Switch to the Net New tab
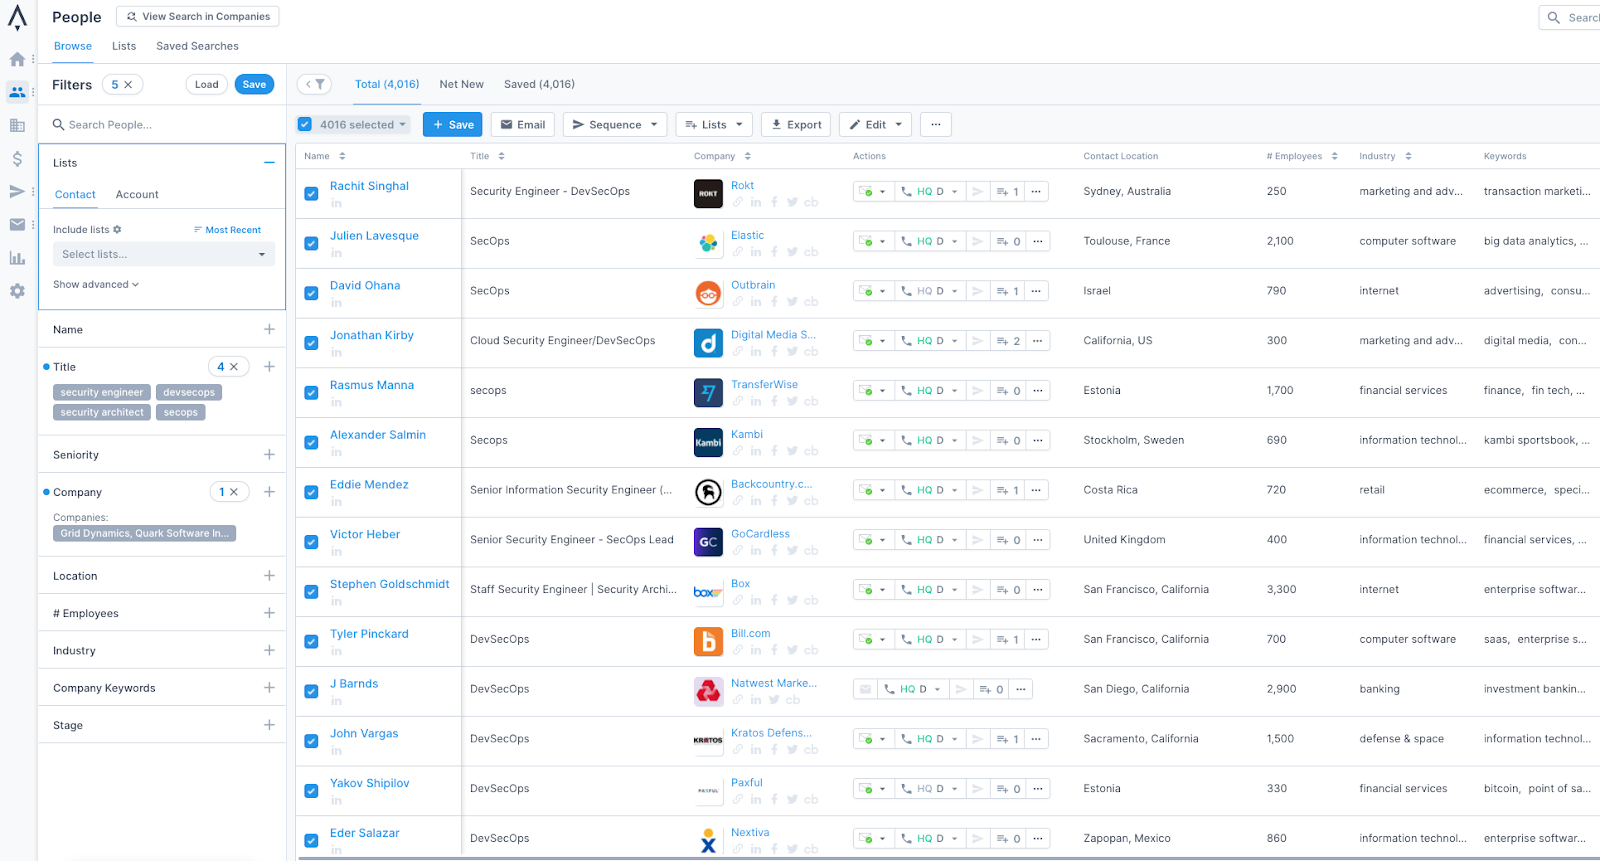The width and height of the screenshot is (1600, 861). [461, 84]
